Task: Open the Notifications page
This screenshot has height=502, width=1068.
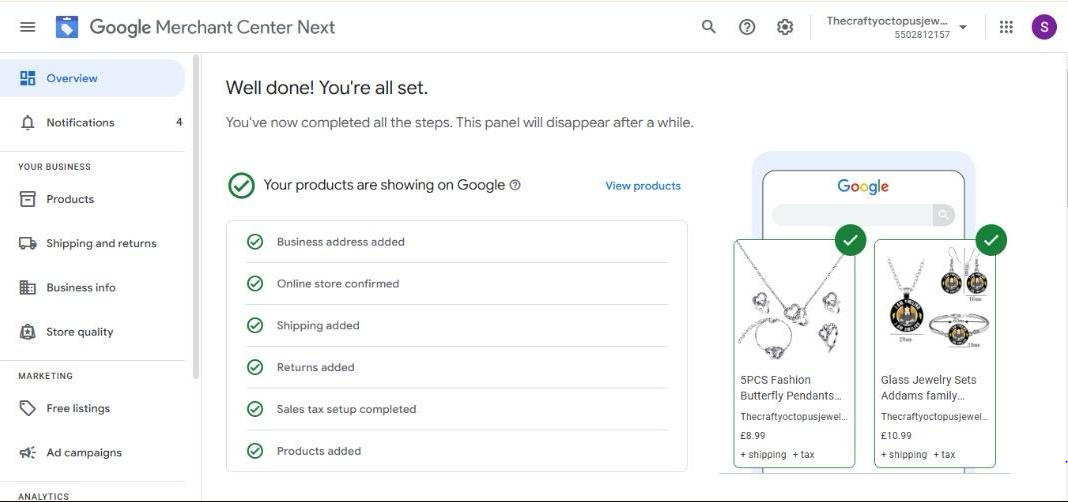Action: click(x=80, y=123)
